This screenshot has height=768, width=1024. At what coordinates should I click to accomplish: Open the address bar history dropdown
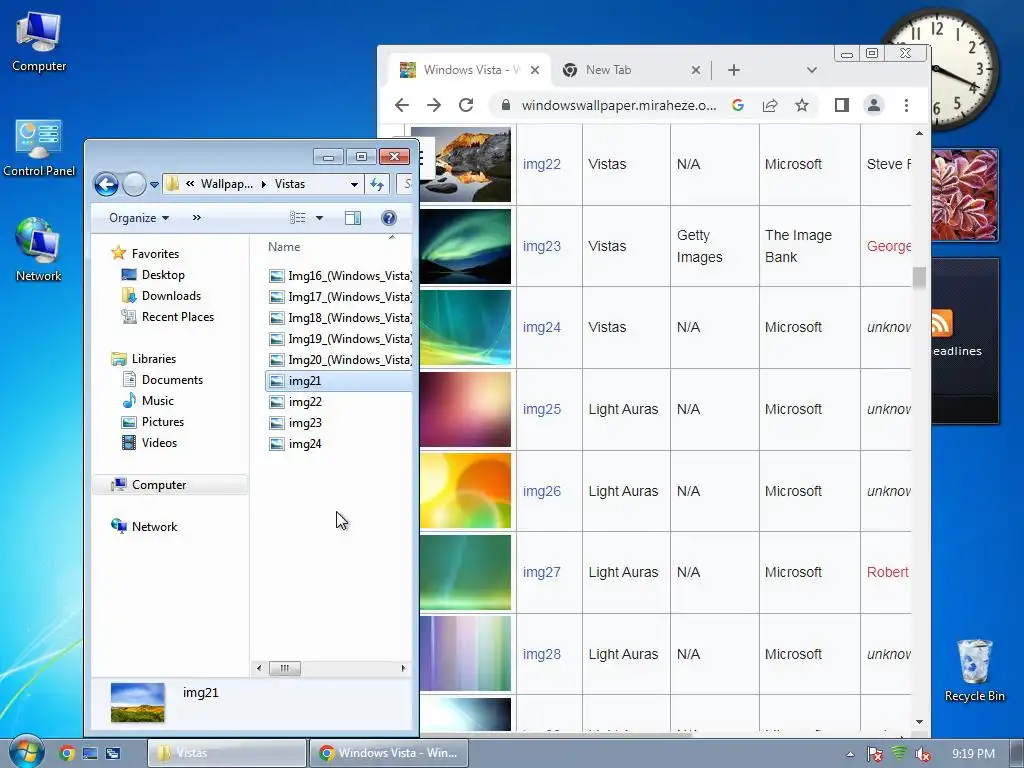coord(354,185)
